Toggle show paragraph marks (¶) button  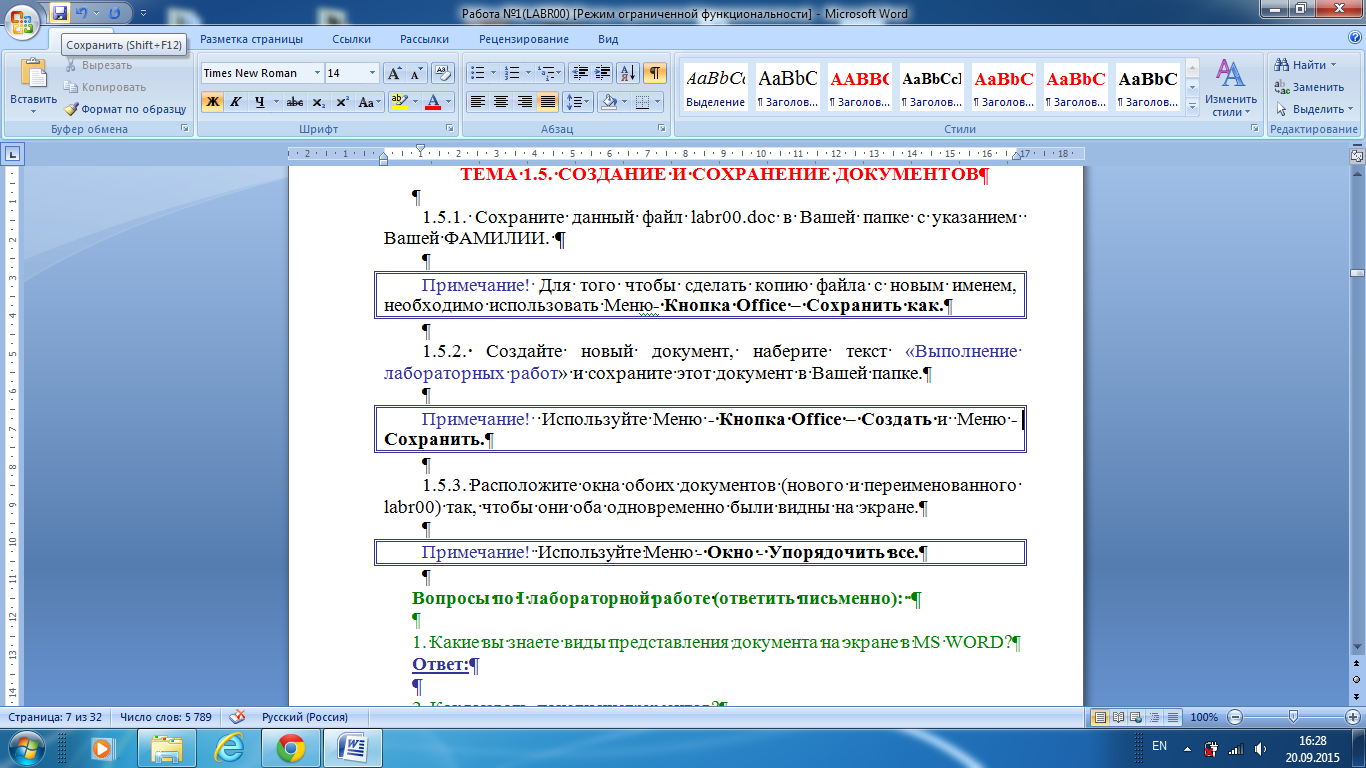click(x=655, y=73)
